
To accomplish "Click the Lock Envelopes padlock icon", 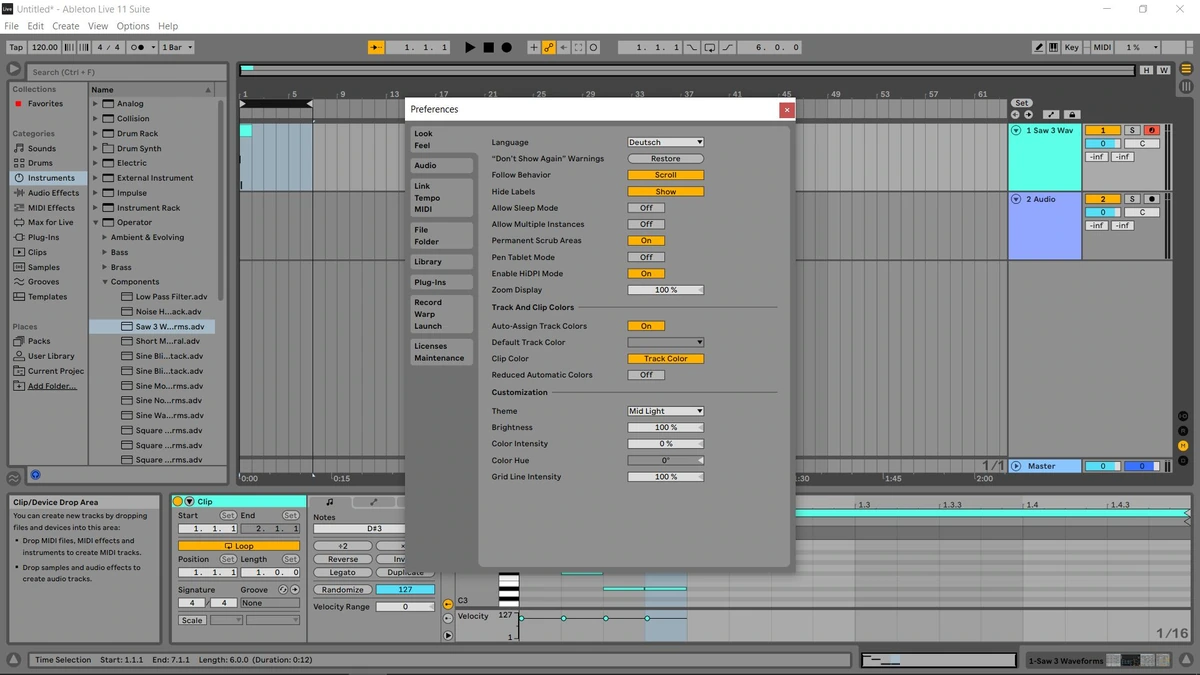I will 1072,115.
